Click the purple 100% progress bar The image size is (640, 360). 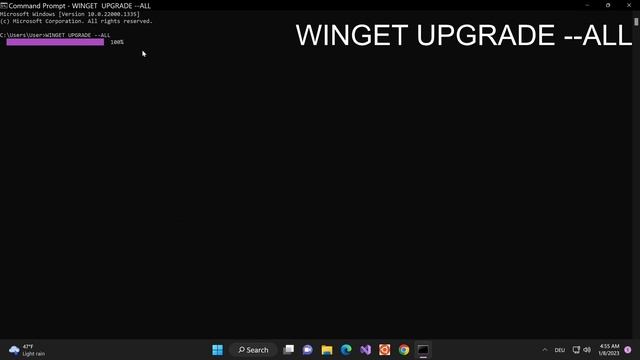point(55,42)
